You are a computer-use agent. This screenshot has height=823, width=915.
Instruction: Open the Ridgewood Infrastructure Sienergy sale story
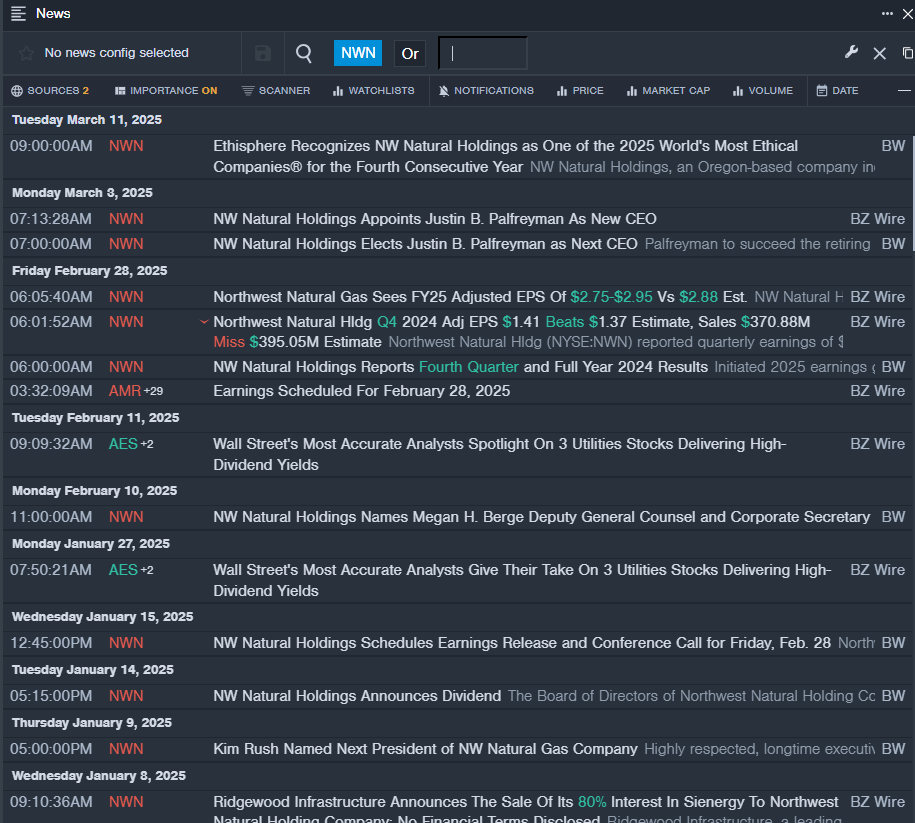coord(526,811)
